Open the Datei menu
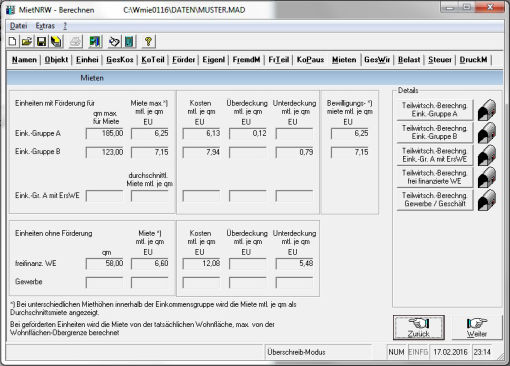The width and height of the screenshot is (510, 366). [18, 26]
